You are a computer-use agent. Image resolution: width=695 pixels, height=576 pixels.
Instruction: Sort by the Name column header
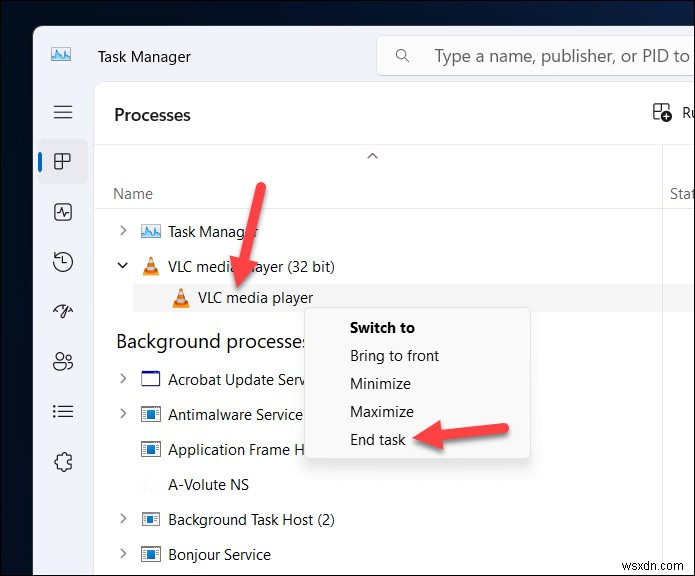pyautogui.click(x=133, y=194)
